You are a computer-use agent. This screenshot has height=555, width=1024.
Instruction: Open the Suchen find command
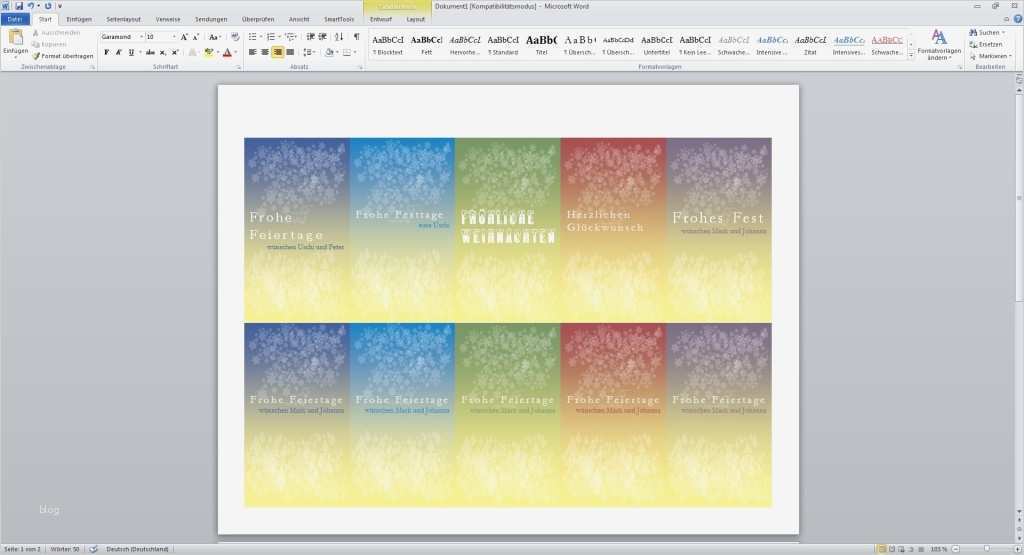point(987,33)
